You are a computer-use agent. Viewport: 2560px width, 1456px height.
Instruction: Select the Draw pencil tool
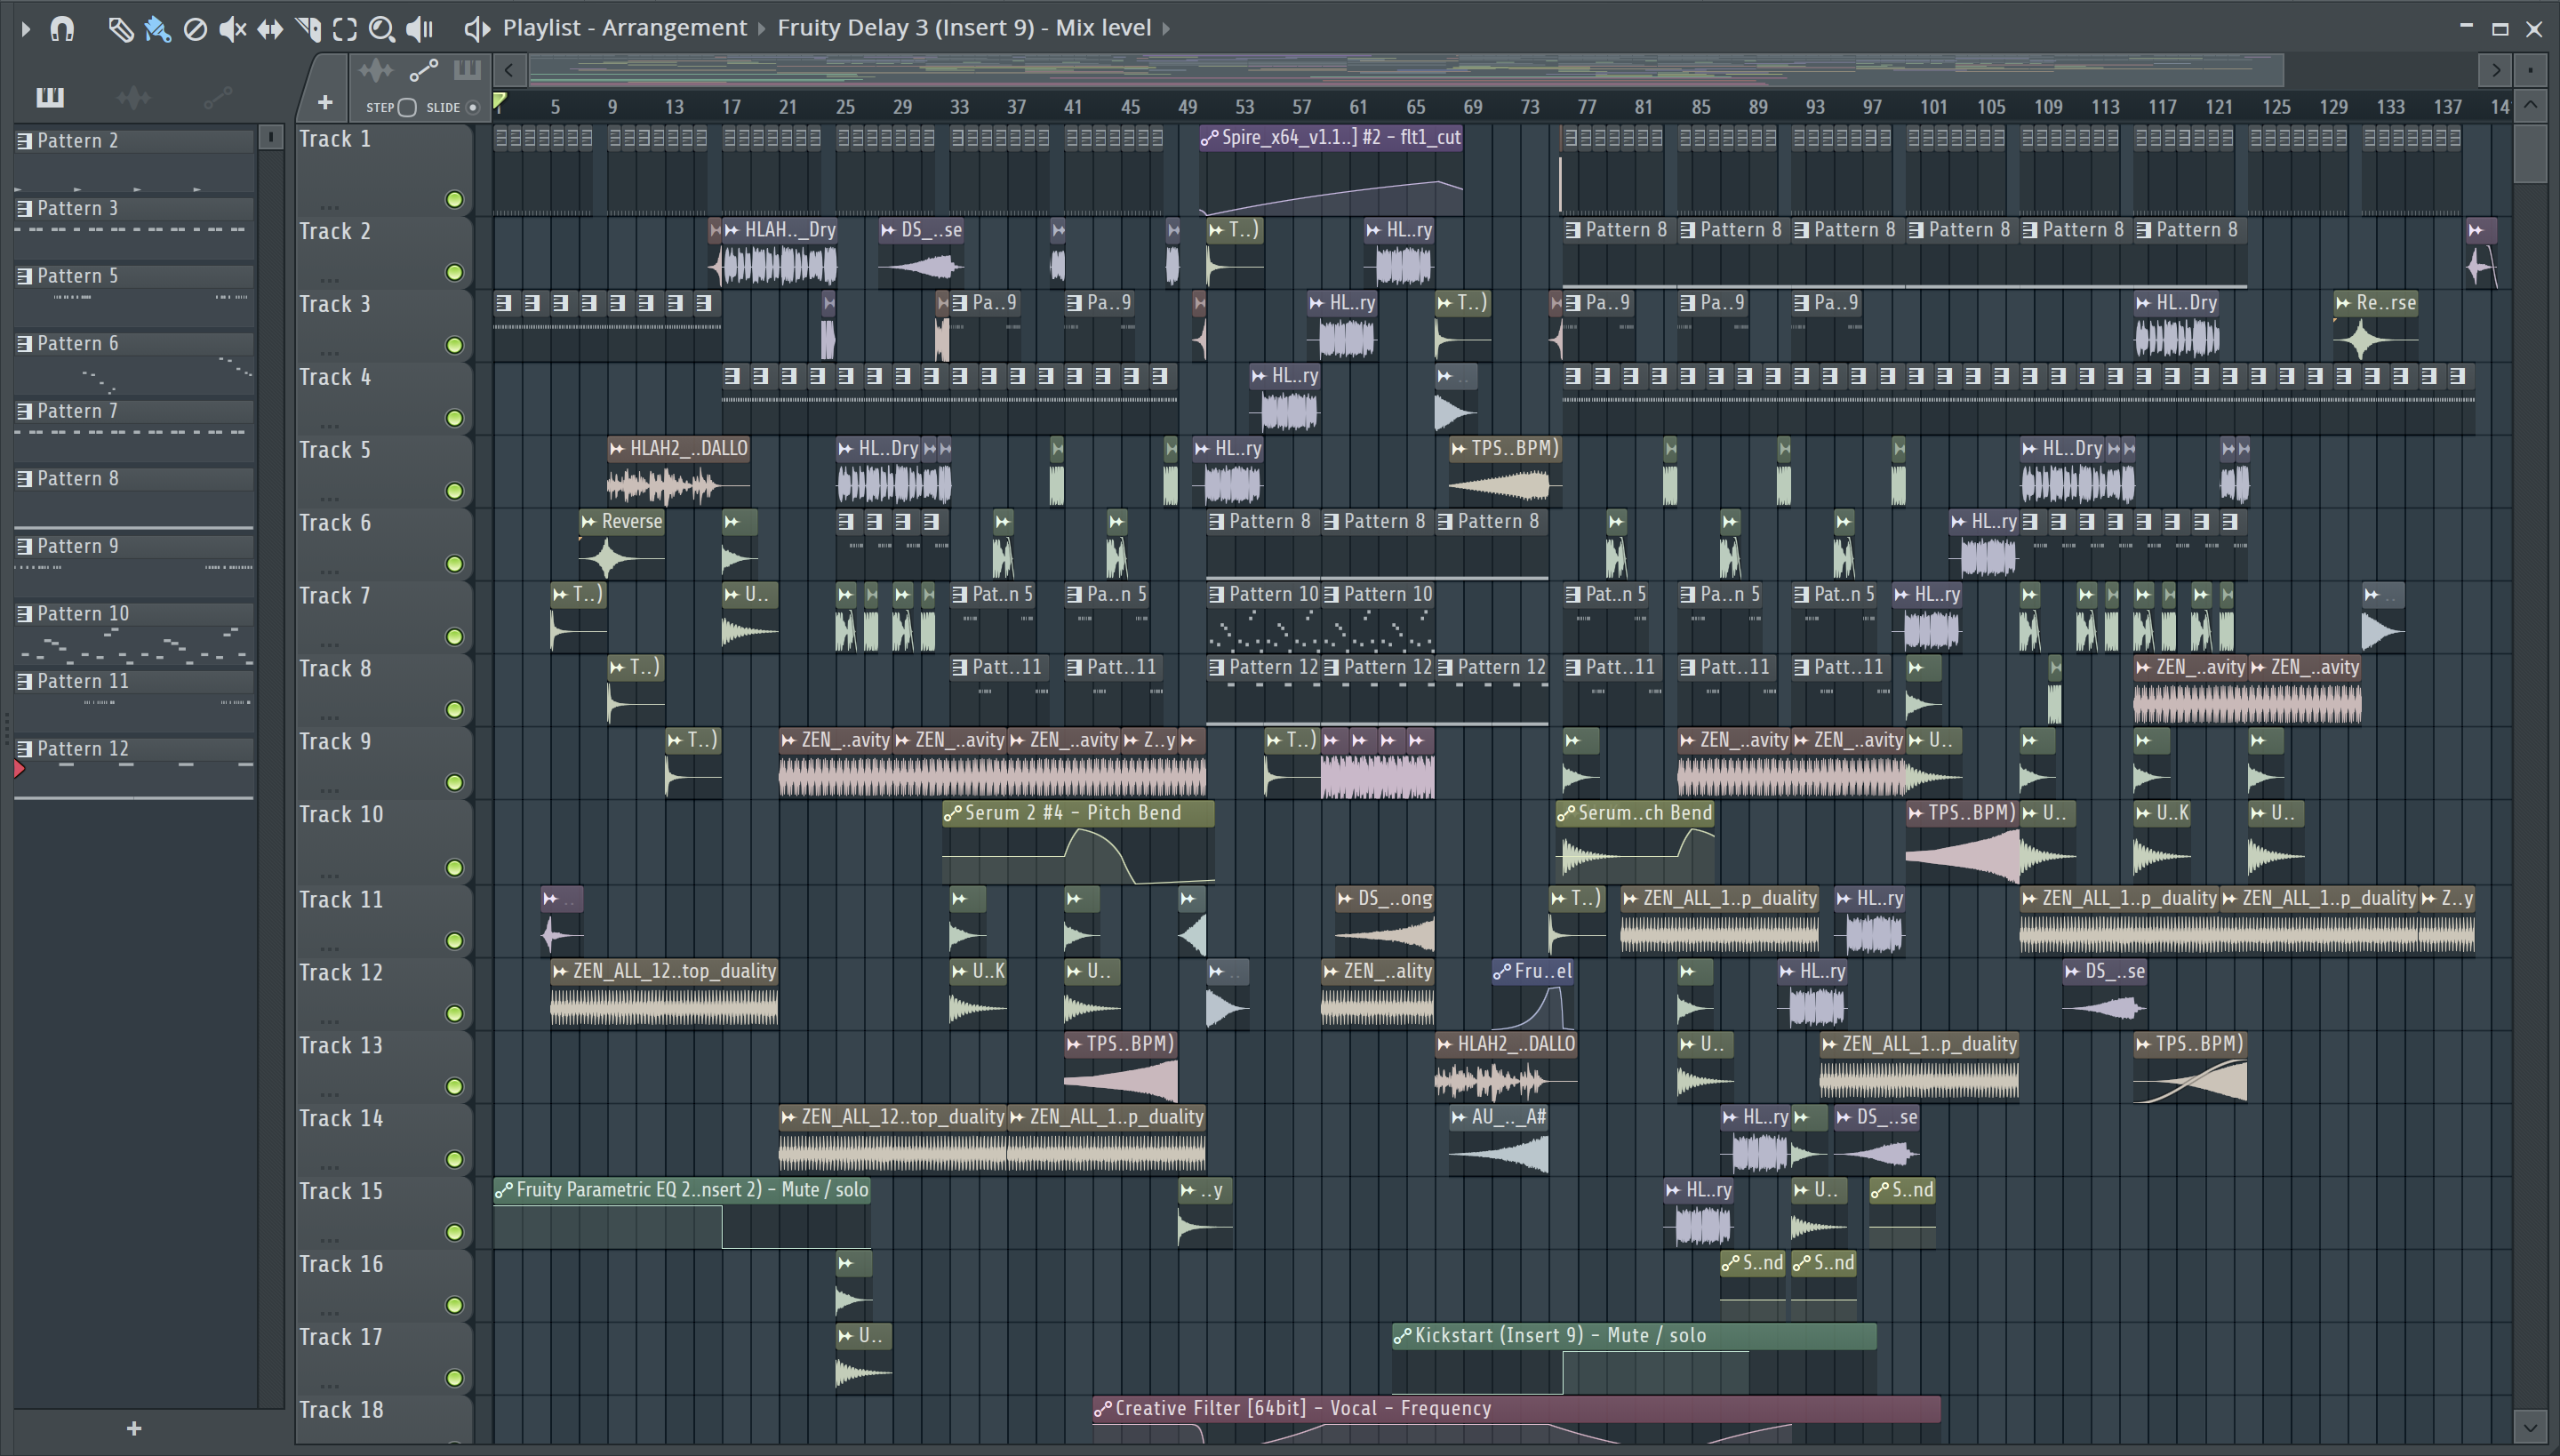[120, 29]
